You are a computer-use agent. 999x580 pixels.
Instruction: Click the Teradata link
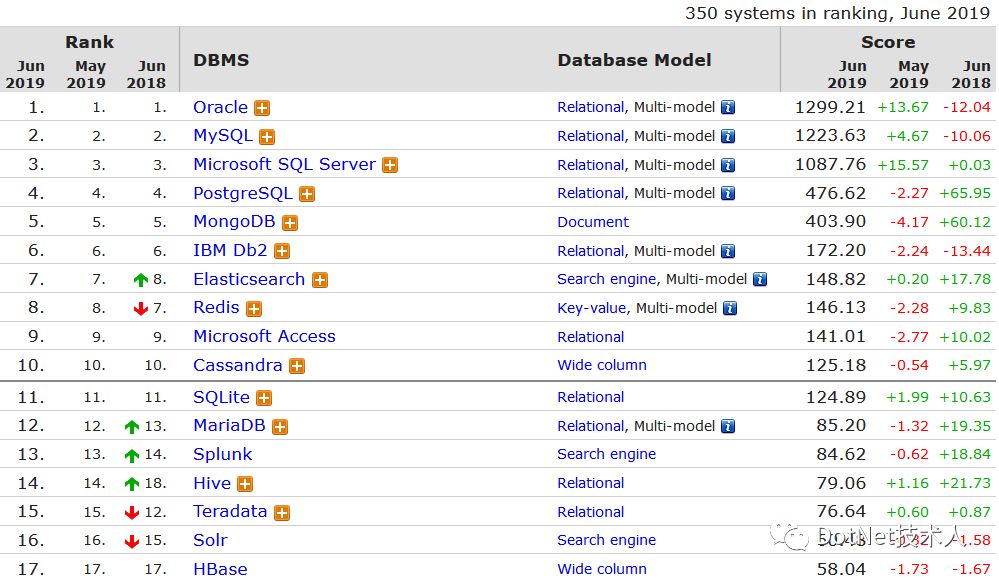click(230, 512)
